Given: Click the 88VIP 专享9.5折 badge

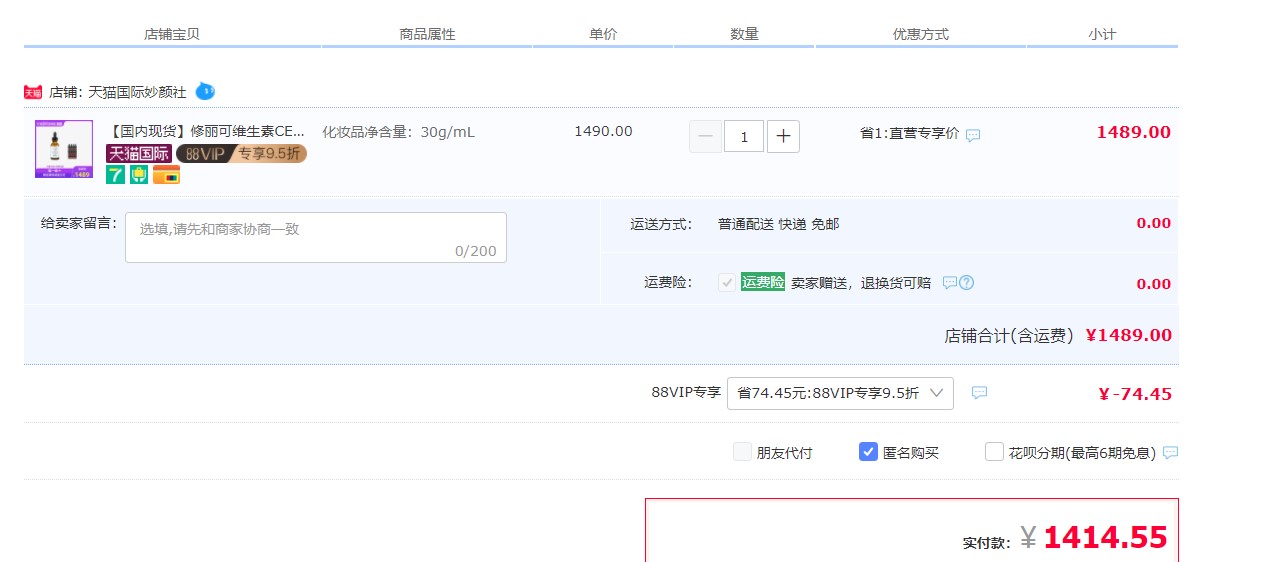Looking at the screenshot, I should (241, 153).
